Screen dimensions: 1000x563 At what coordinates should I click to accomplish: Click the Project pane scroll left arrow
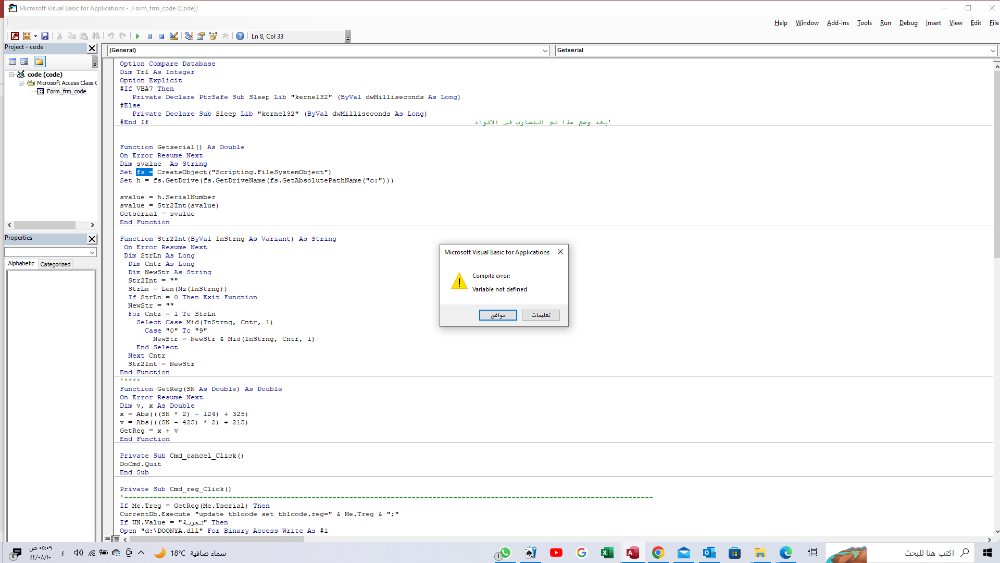point(10,225)
